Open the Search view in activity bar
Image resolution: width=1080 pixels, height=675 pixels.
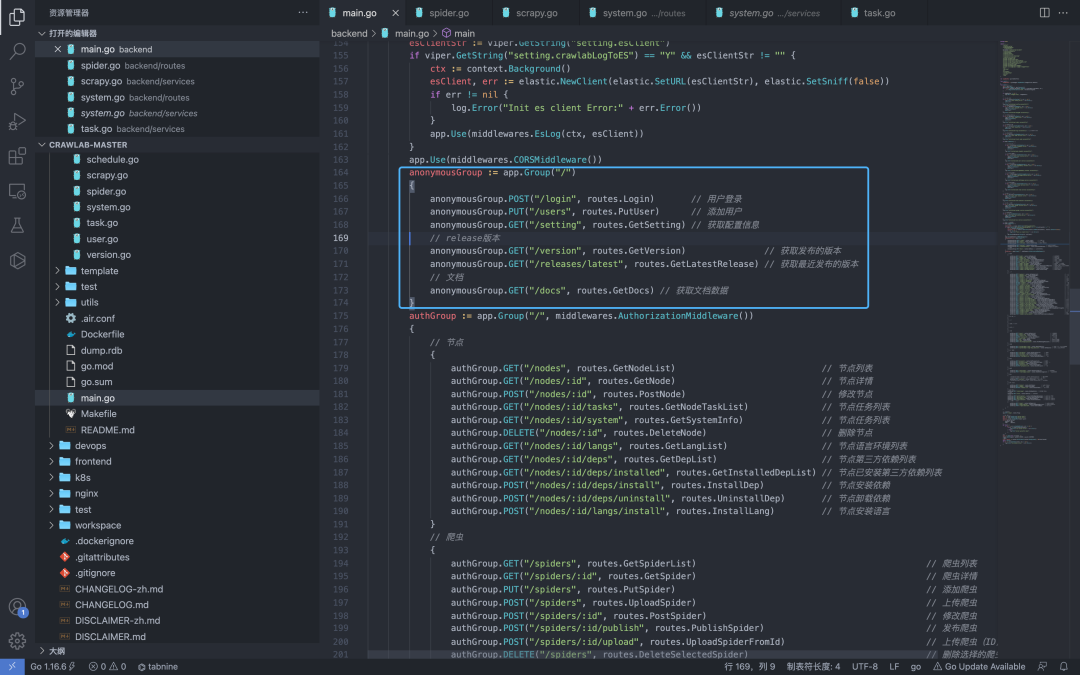coord(17,50)
